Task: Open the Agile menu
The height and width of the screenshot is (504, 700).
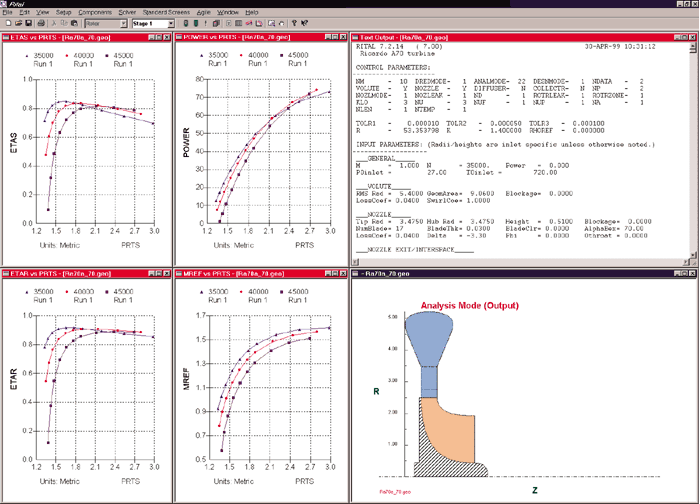Action: pyautogui.click(x=204, y=12)
